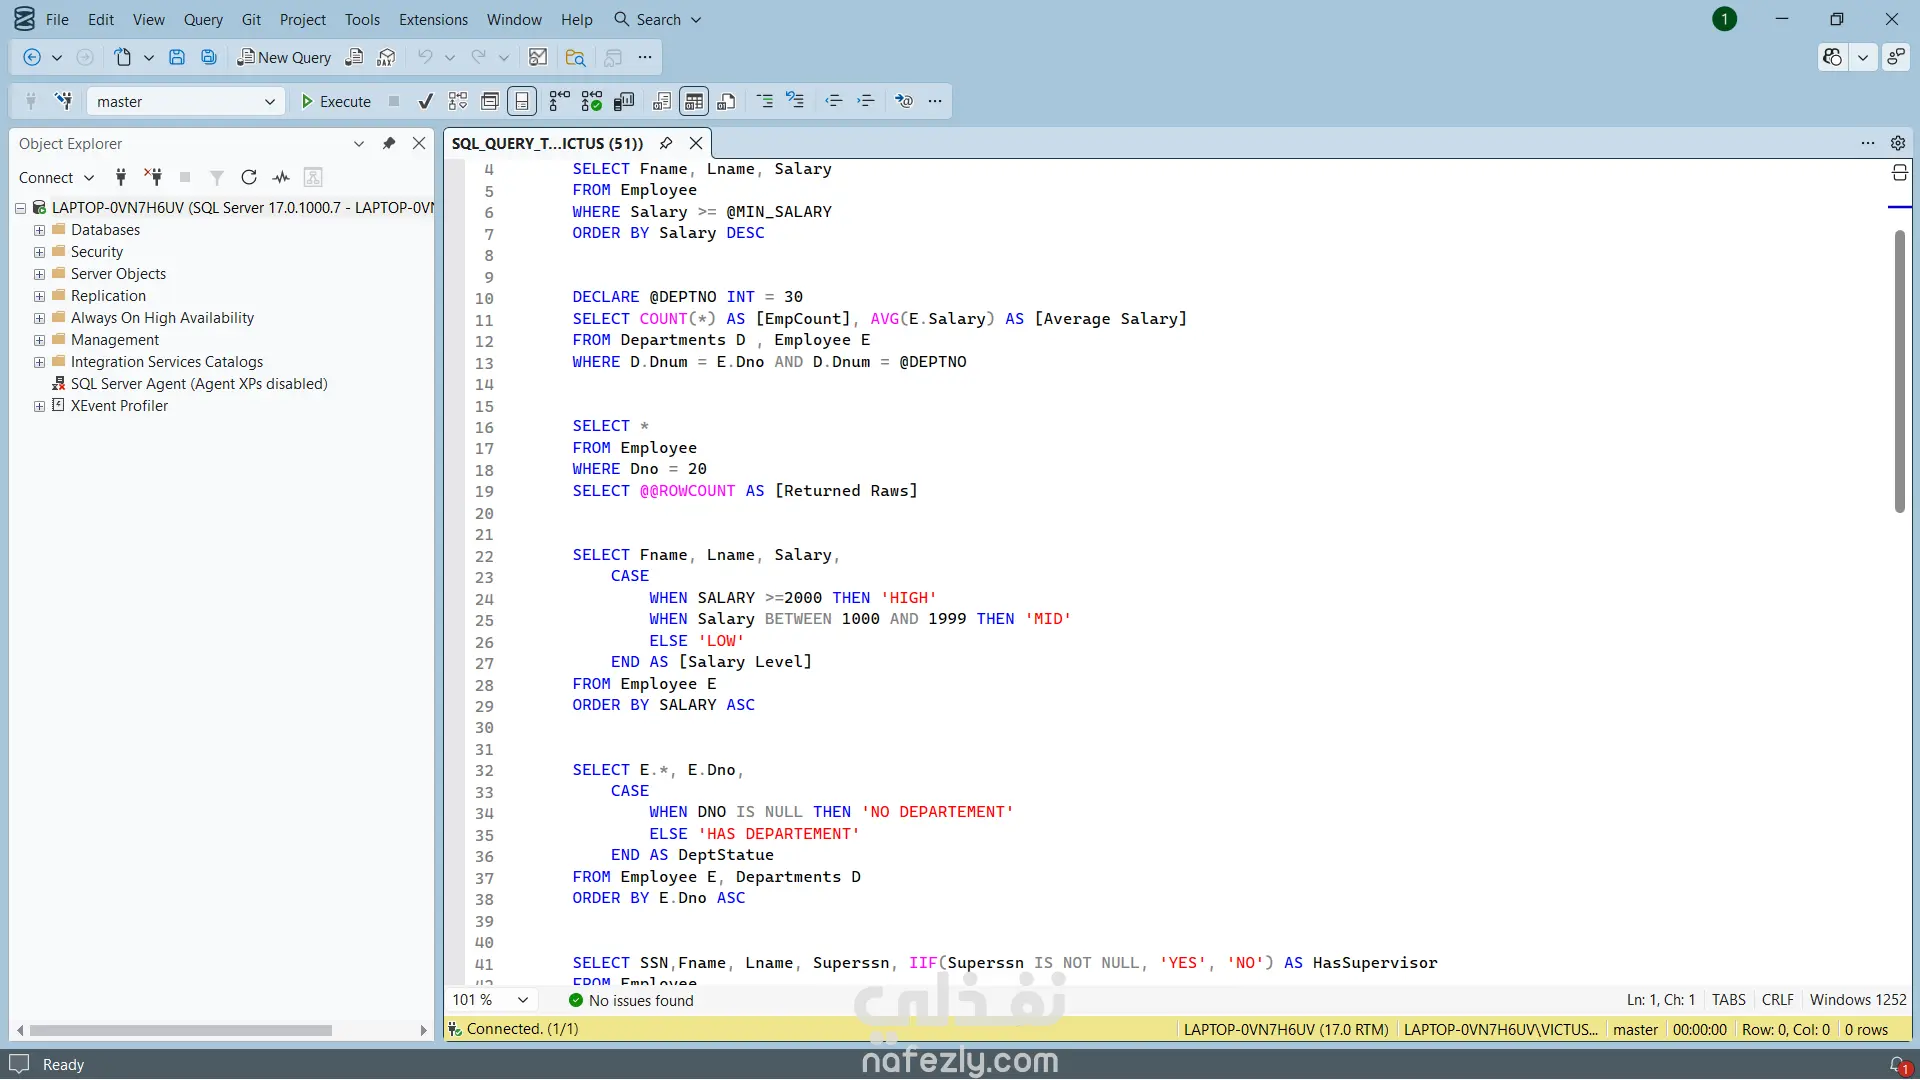Open SQL editor toolbar overflow options

[935, 101]
